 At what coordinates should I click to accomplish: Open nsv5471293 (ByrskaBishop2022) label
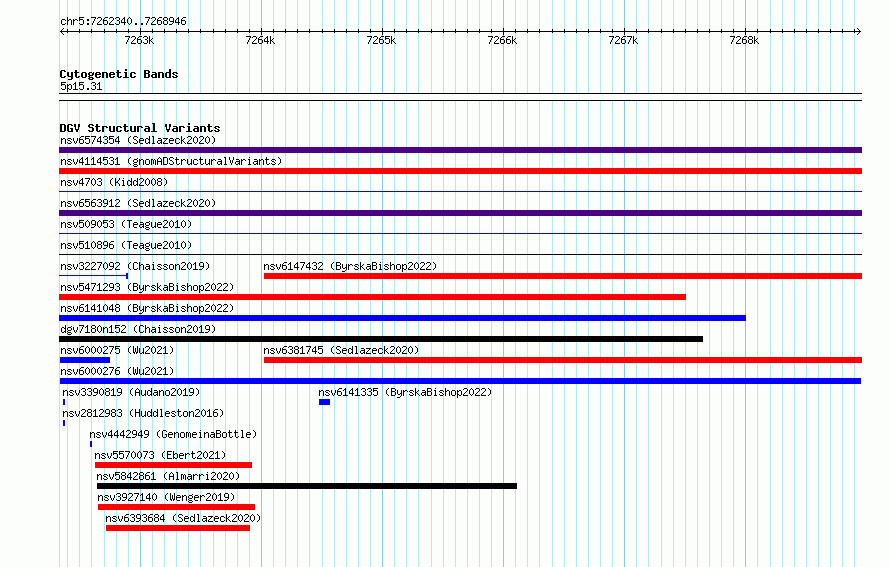coord(147,287)
